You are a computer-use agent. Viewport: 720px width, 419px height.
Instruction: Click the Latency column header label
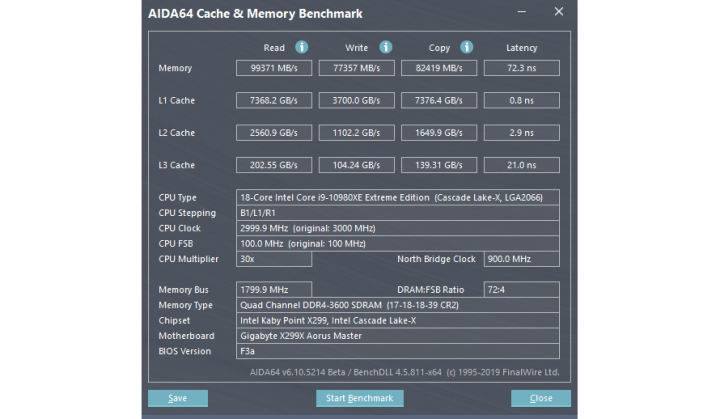pyautogui.click(x=522, y=48)
